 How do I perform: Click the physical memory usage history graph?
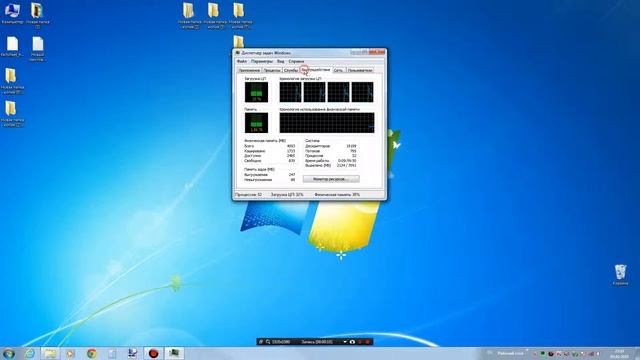point(327,123)
